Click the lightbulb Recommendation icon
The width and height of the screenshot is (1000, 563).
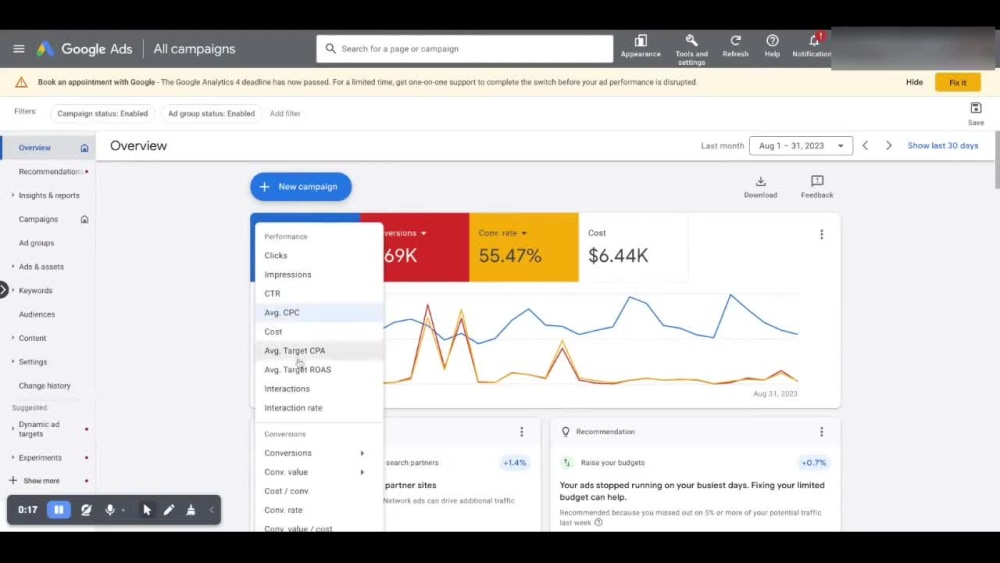tap(566, 432)
